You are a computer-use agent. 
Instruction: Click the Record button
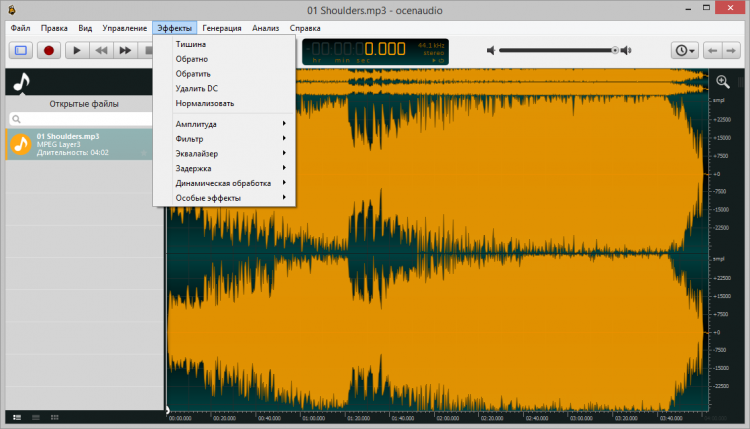(x=49, y=50)
